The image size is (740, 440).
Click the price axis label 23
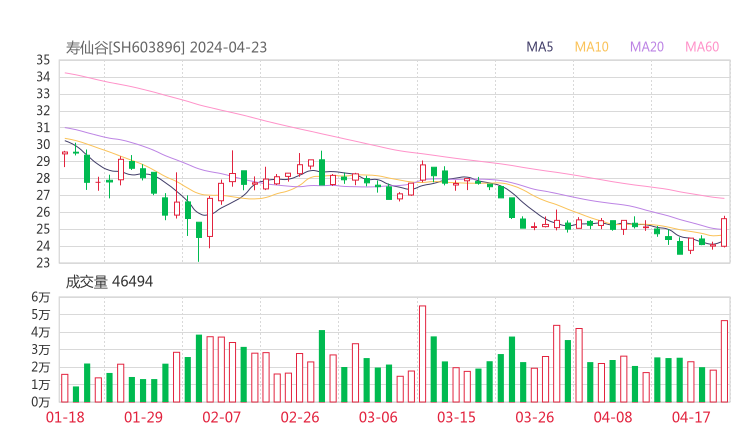pyautogui.click(x=43, y=262)
